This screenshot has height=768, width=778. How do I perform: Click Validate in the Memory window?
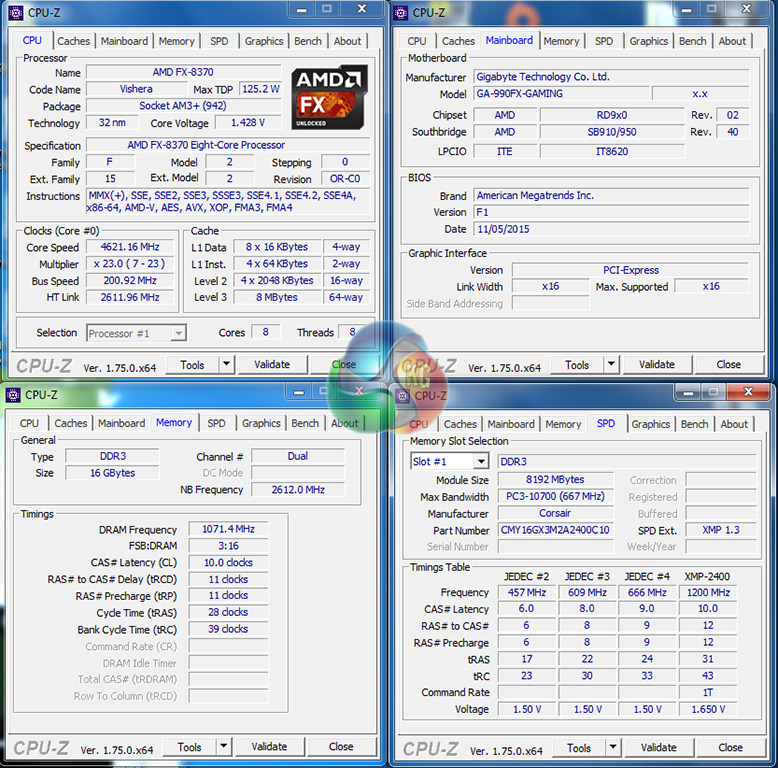point(269,747)
